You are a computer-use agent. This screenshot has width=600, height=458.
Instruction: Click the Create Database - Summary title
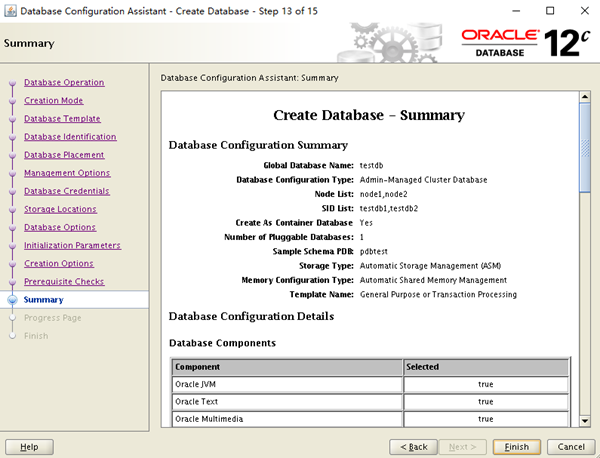pos(369,115)
